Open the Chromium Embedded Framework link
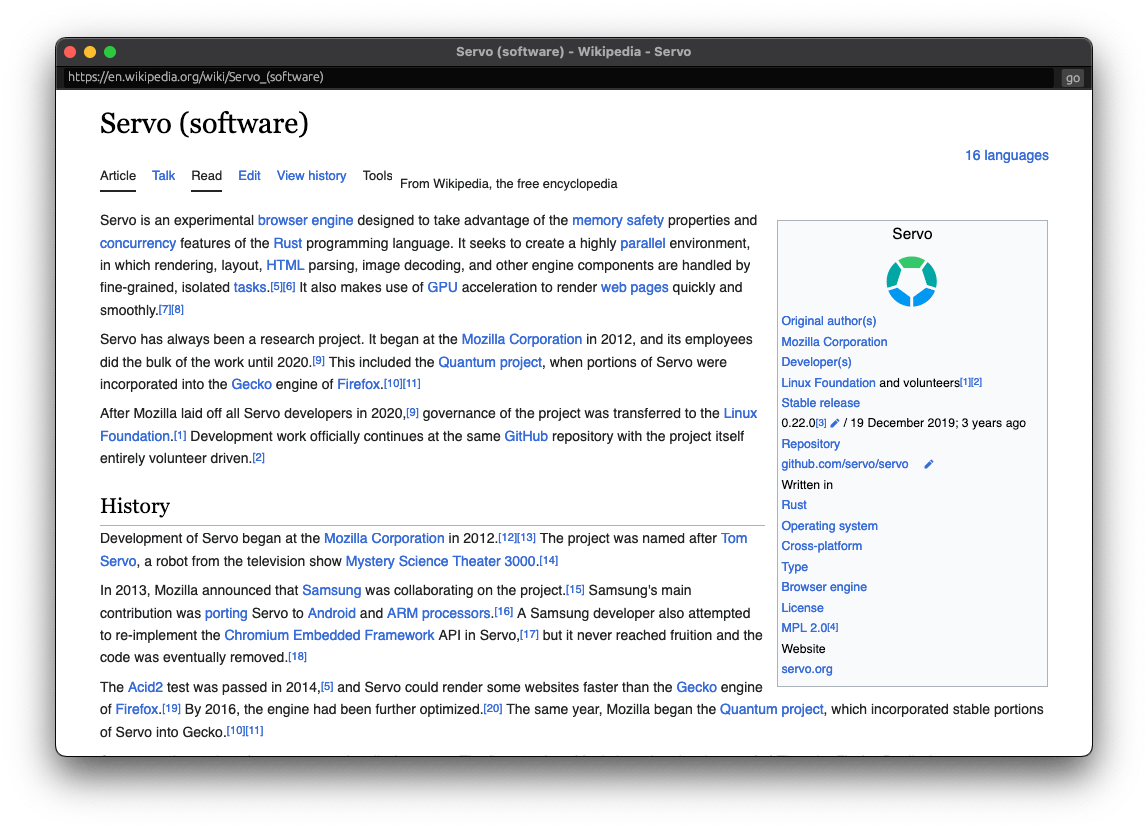The image size is (1148, 830). coord(329,635)
